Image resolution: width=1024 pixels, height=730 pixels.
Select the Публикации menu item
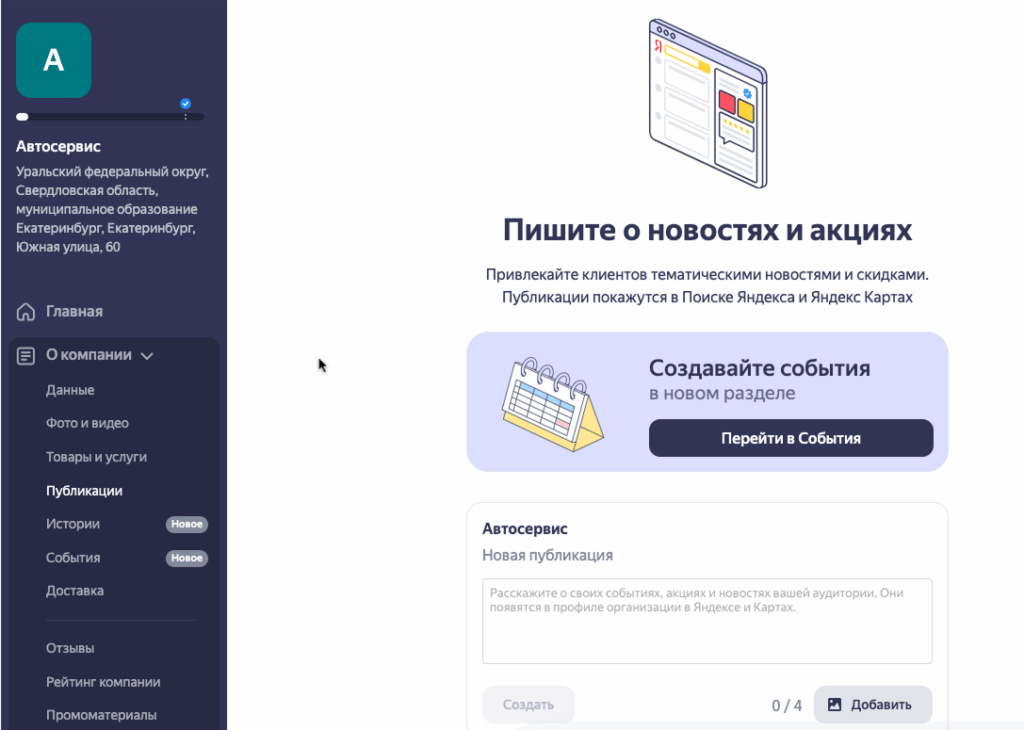(84, 490)
